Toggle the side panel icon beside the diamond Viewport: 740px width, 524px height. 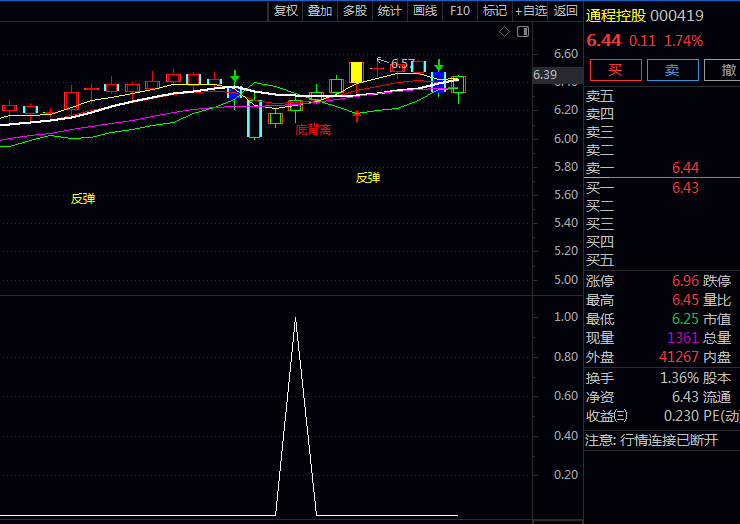(x=522, y=33)
